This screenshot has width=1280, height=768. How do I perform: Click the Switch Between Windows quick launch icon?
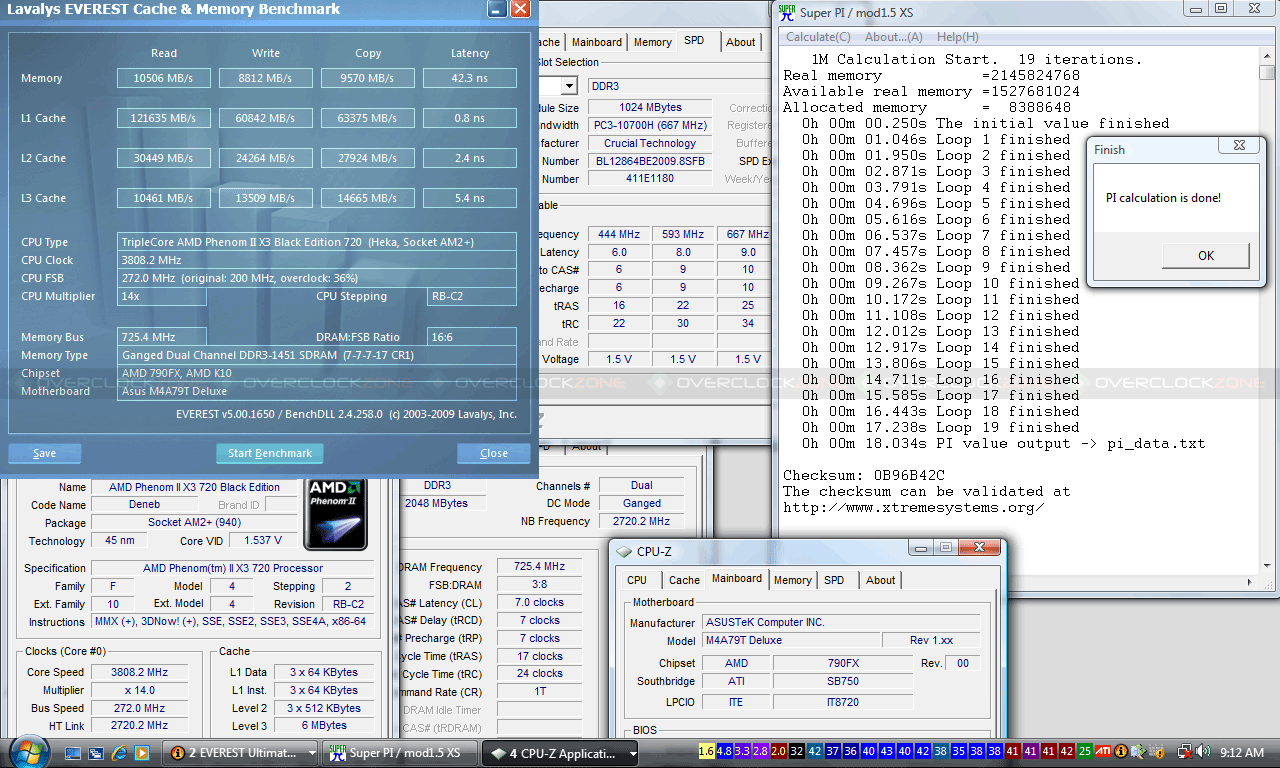click(x=97, y=752)
